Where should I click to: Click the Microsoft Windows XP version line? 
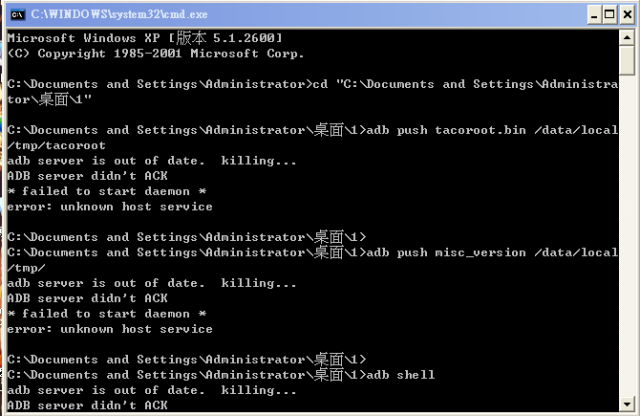click(x=145, y=38)
